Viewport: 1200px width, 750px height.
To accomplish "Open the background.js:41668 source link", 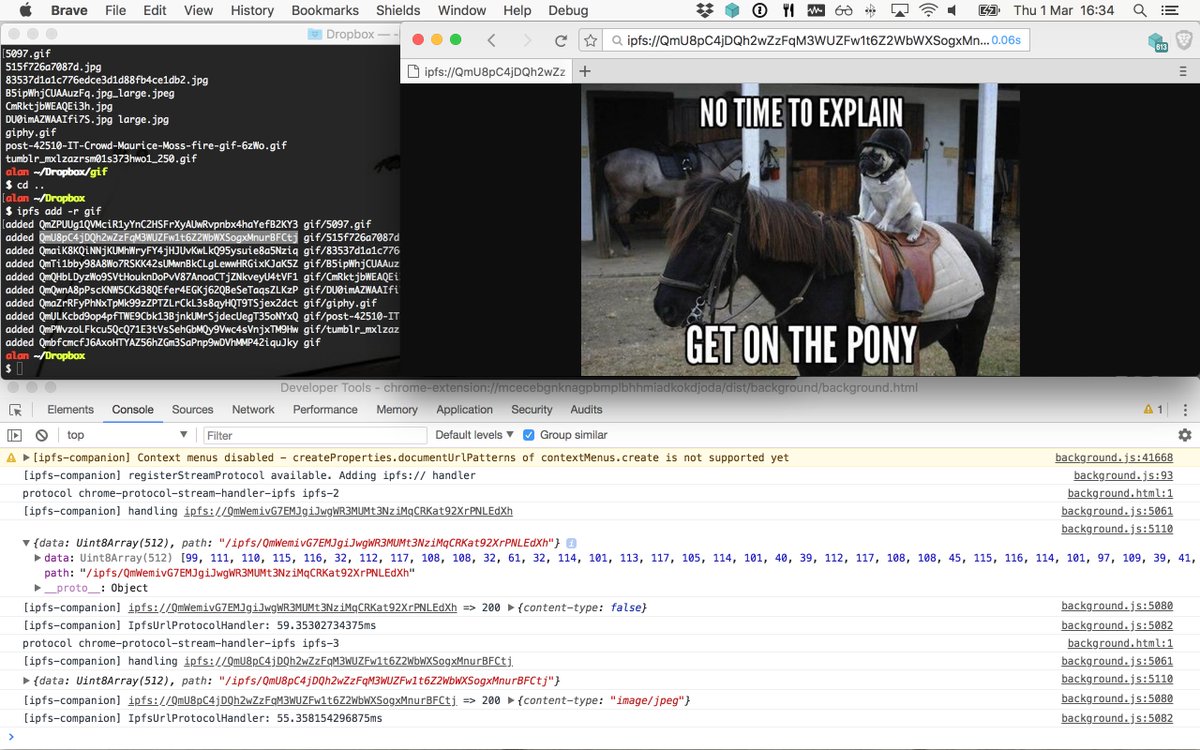I will pyautogui.click(x=1113, y=458).
